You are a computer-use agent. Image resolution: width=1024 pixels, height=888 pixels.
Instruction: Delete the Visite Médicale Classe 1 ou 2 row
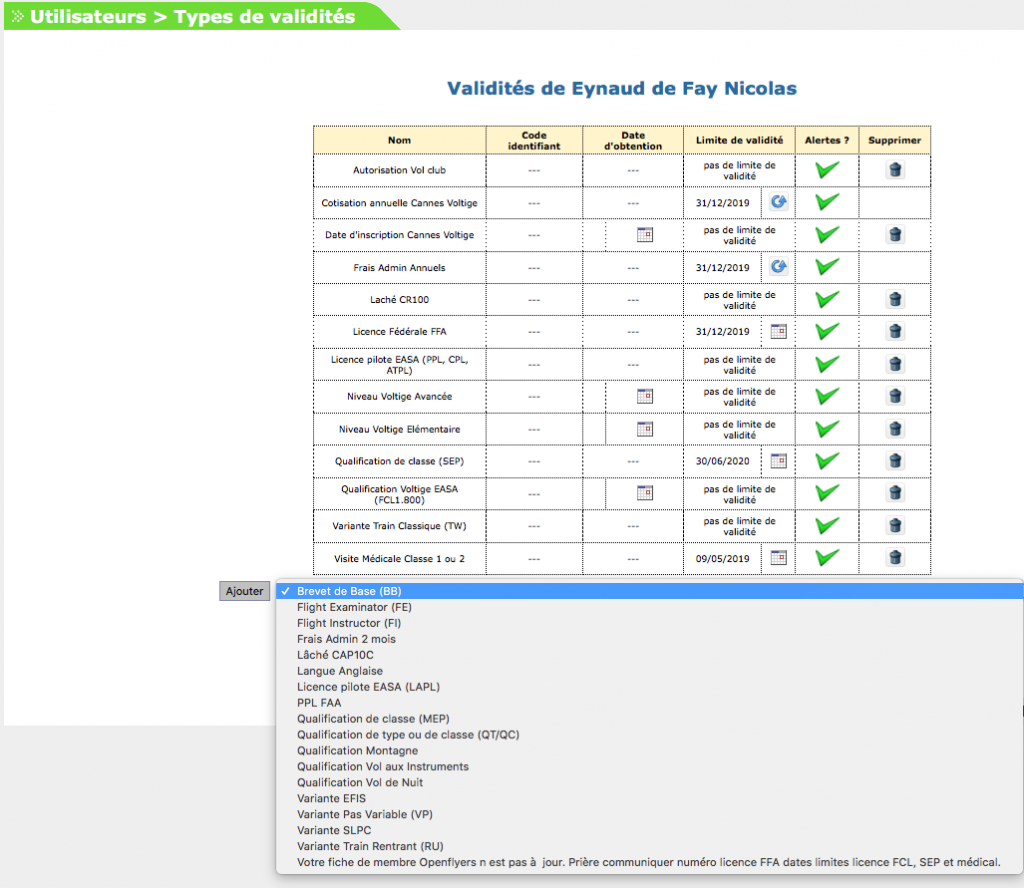click(895, 557)
